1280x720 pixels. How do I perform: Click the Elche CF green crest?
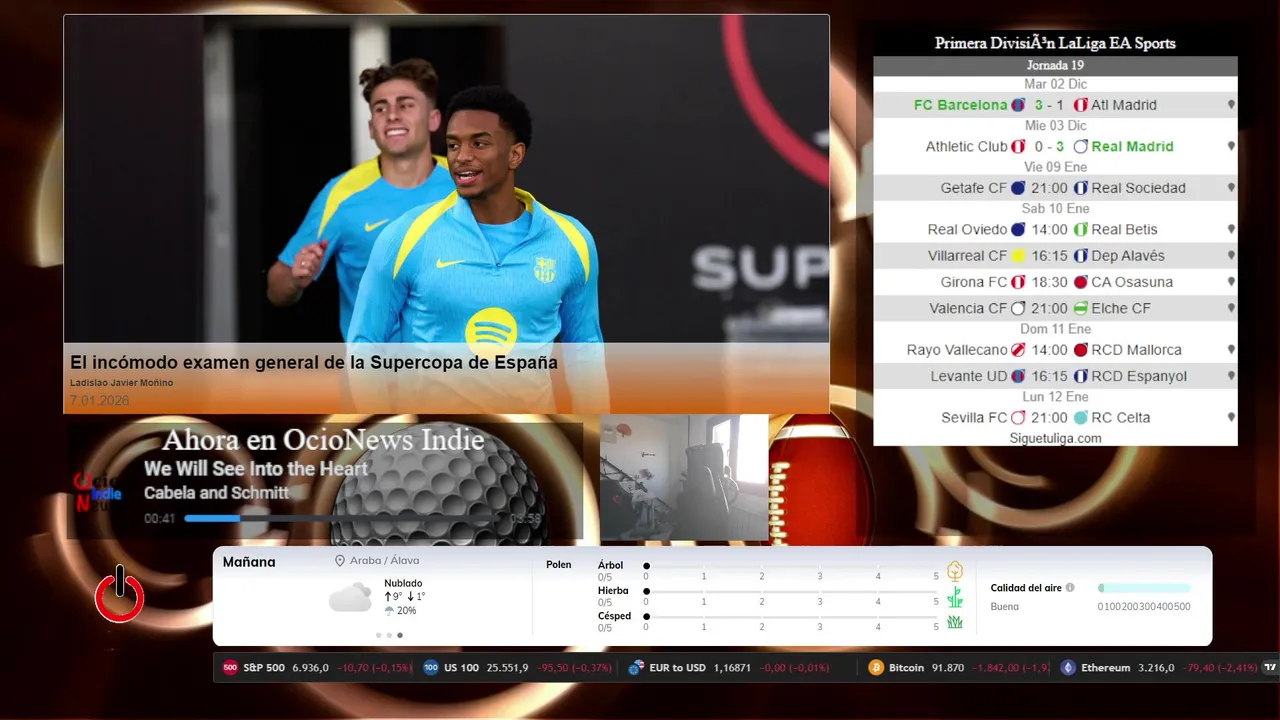[1080, 308]
